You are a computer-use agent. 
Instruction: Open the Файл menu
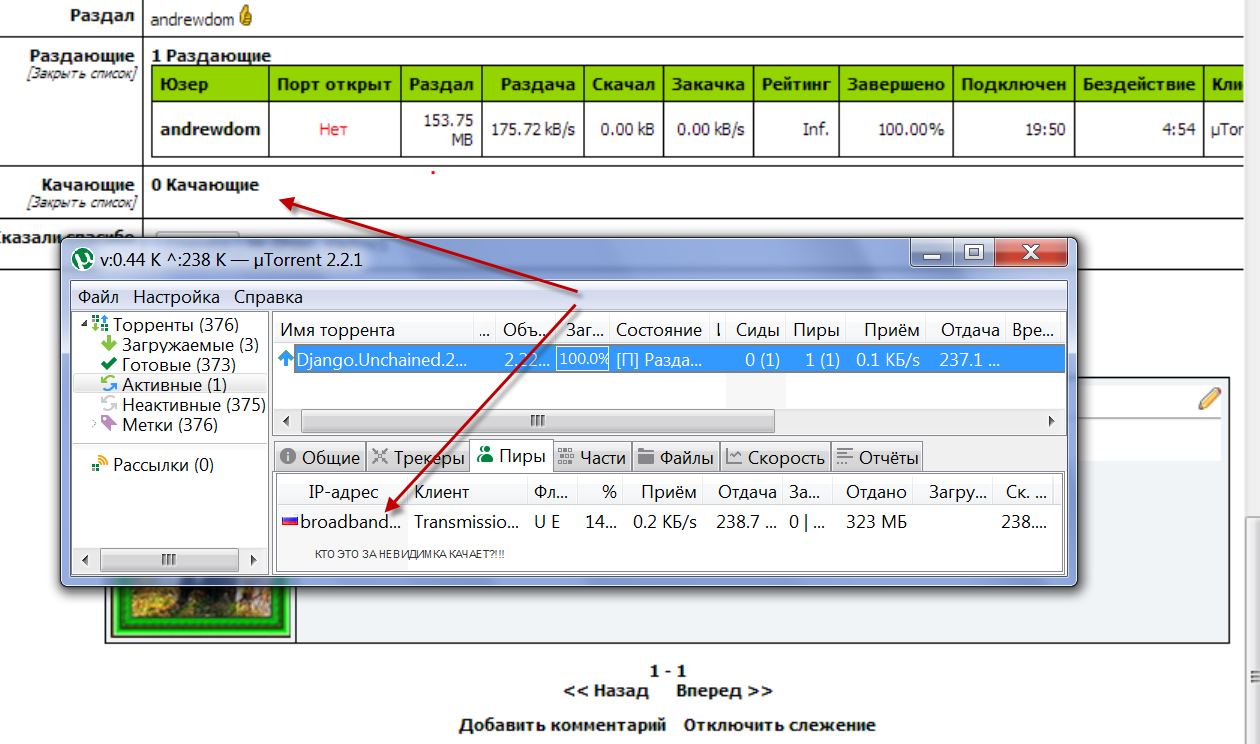[x=98, y=297]
